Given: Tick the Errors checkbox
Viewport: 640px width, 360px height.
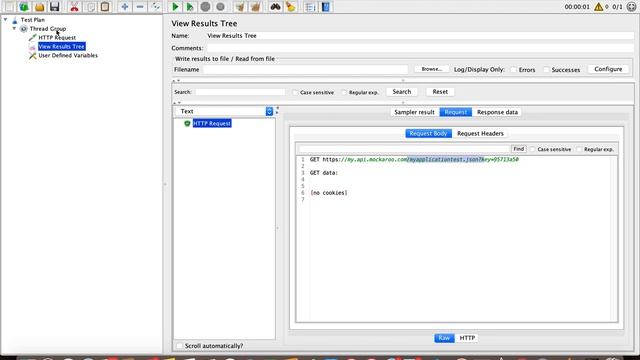Looking at the screenshot, I should [x=514, y=70].
